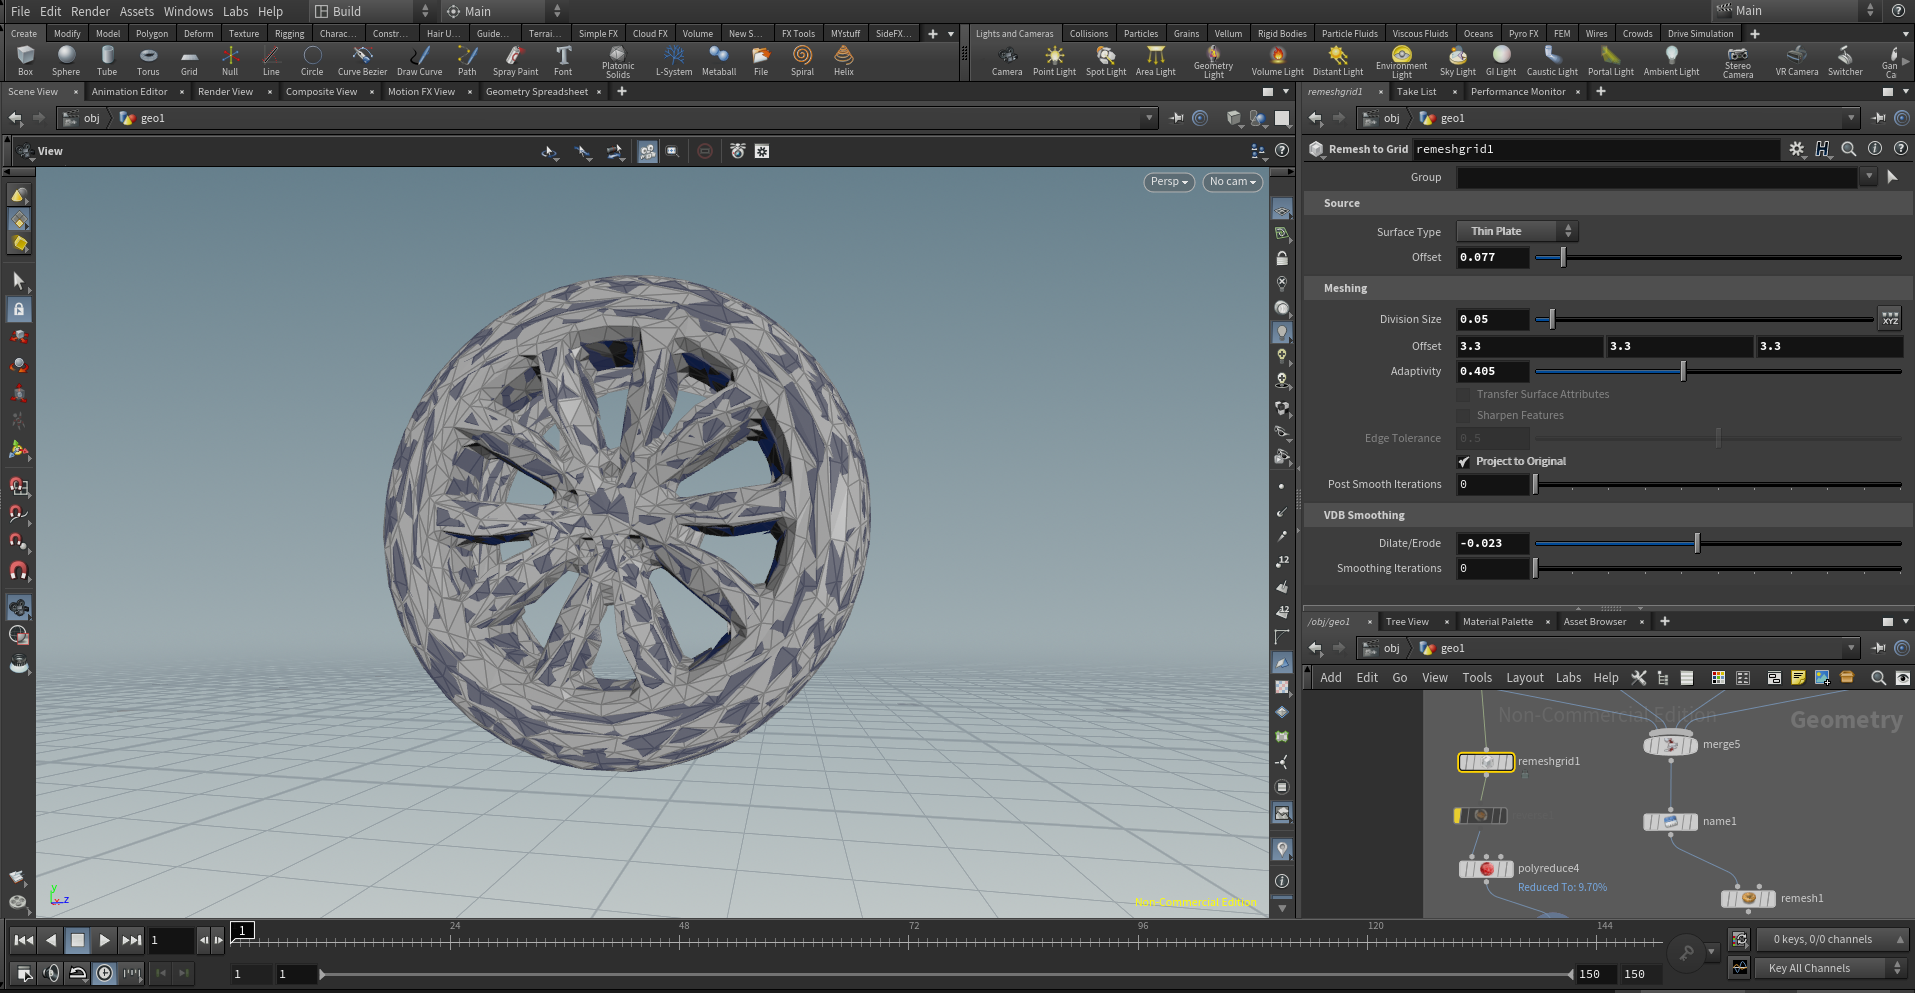1915x993 pixels.
Task: Open the No cam camera menu
Action: pos(1232,182)
